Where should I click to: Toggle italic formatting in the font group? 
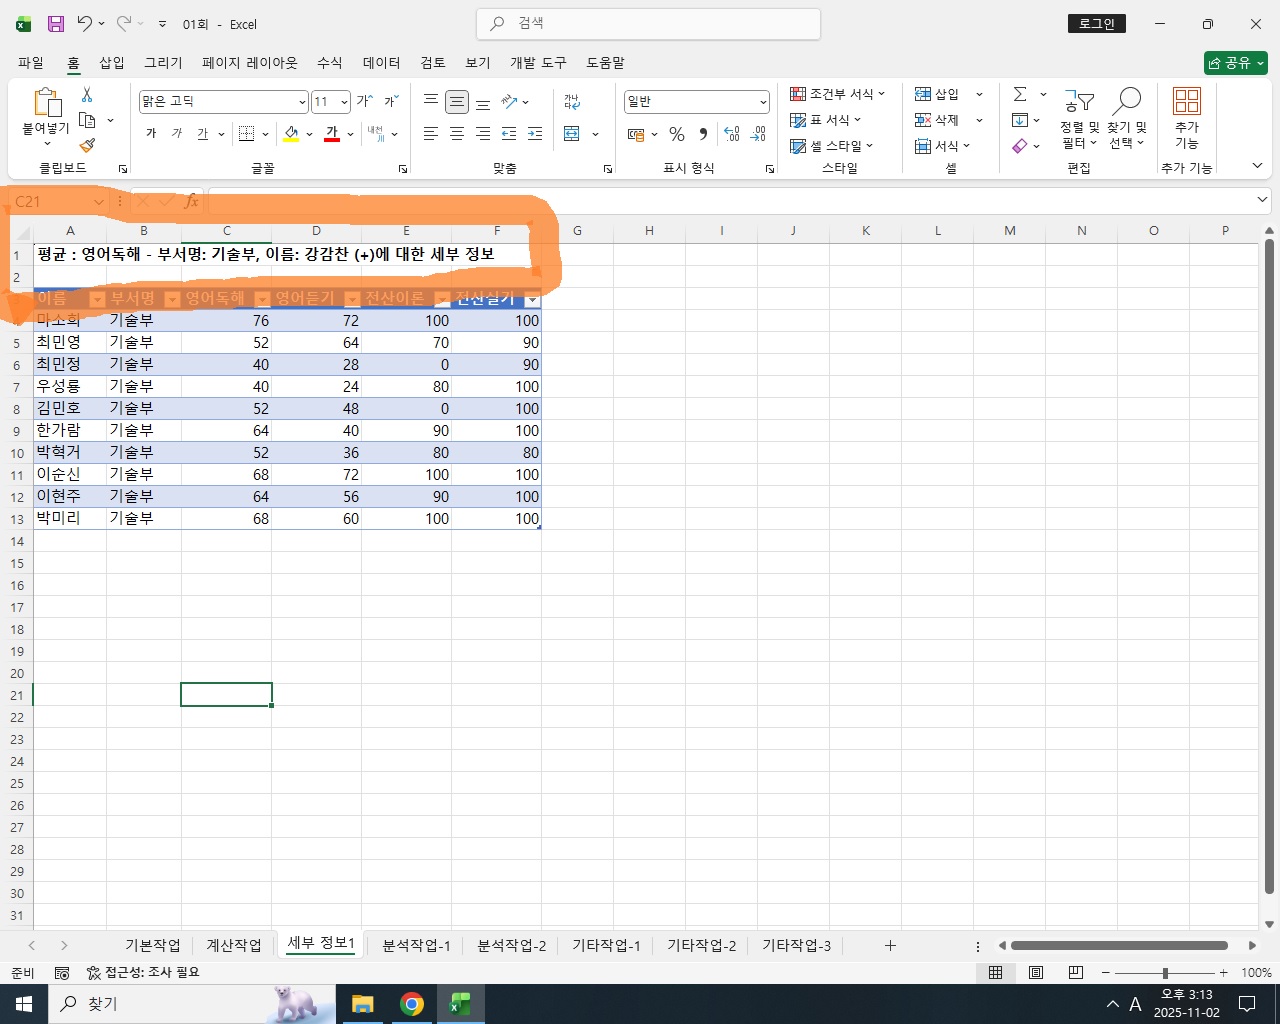(177, 134)
